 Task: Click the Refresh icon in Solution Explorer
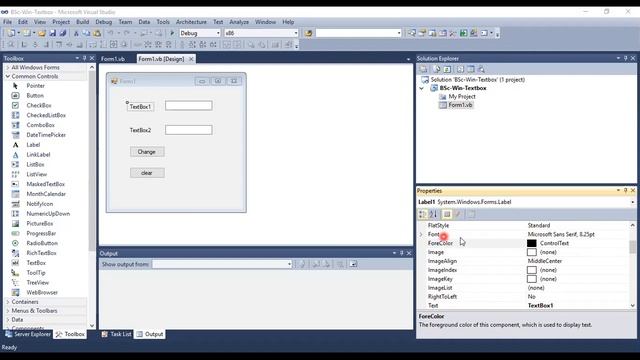(x=448, y=69)
